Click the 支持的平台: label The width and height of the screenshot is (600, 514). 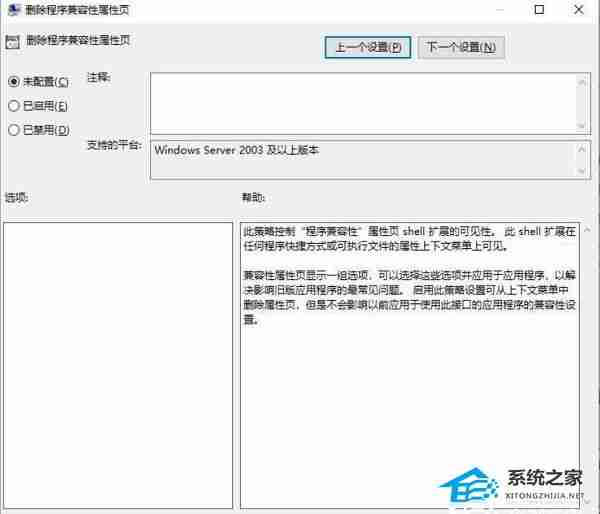114,145
